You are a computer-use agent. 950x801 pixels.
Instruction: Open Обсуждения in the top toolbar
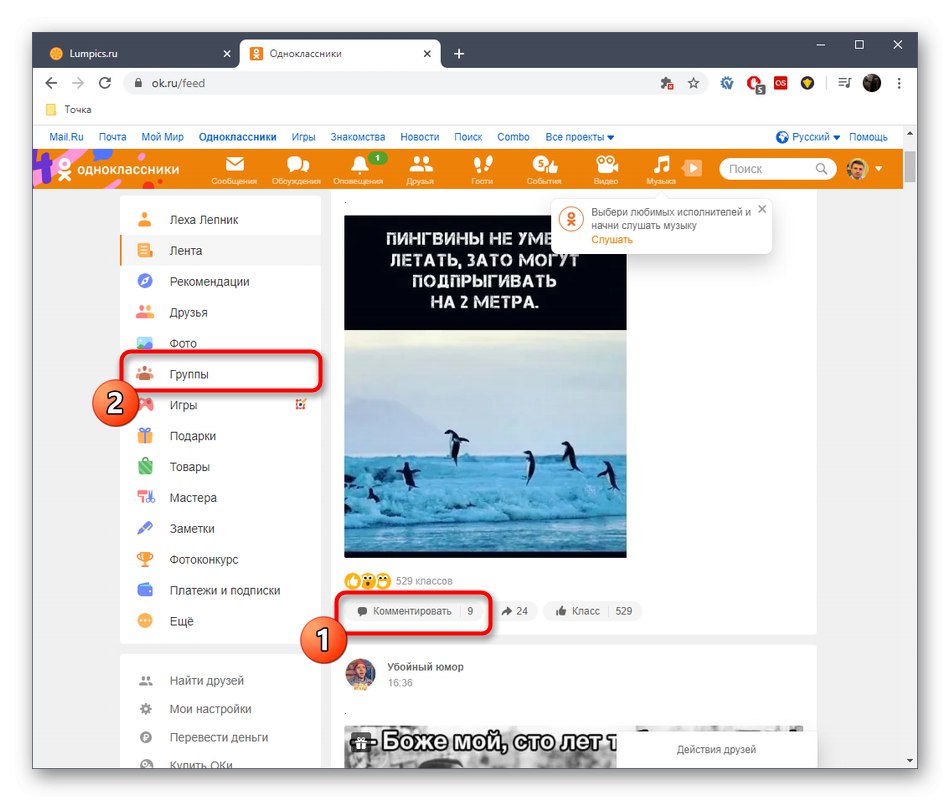[298, 168]
